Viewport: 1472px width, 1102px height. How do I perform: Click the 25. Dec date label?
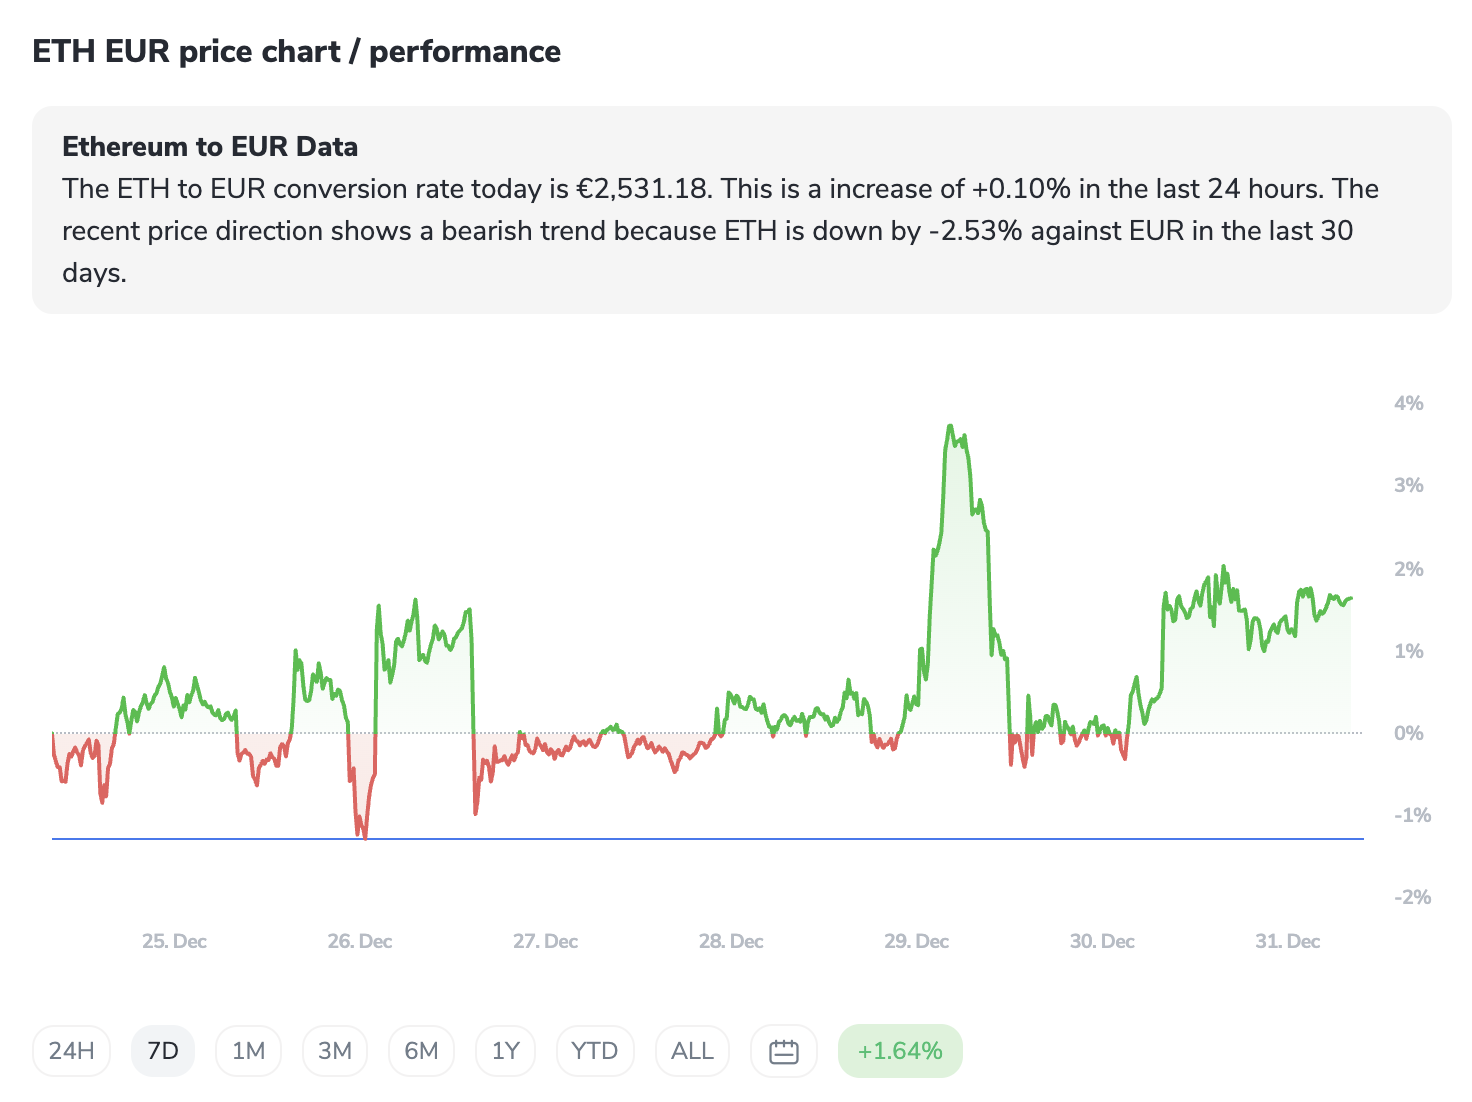175,941
